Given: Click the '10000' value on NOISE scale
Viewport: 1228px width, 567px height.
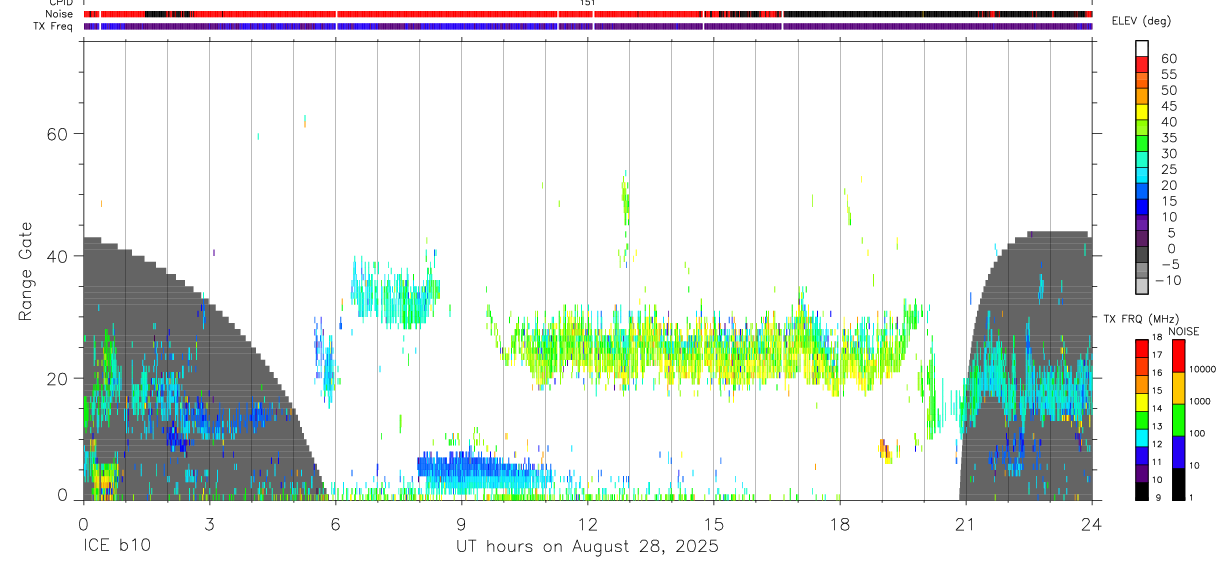Looking at the screenshot, I should 1202,370.
